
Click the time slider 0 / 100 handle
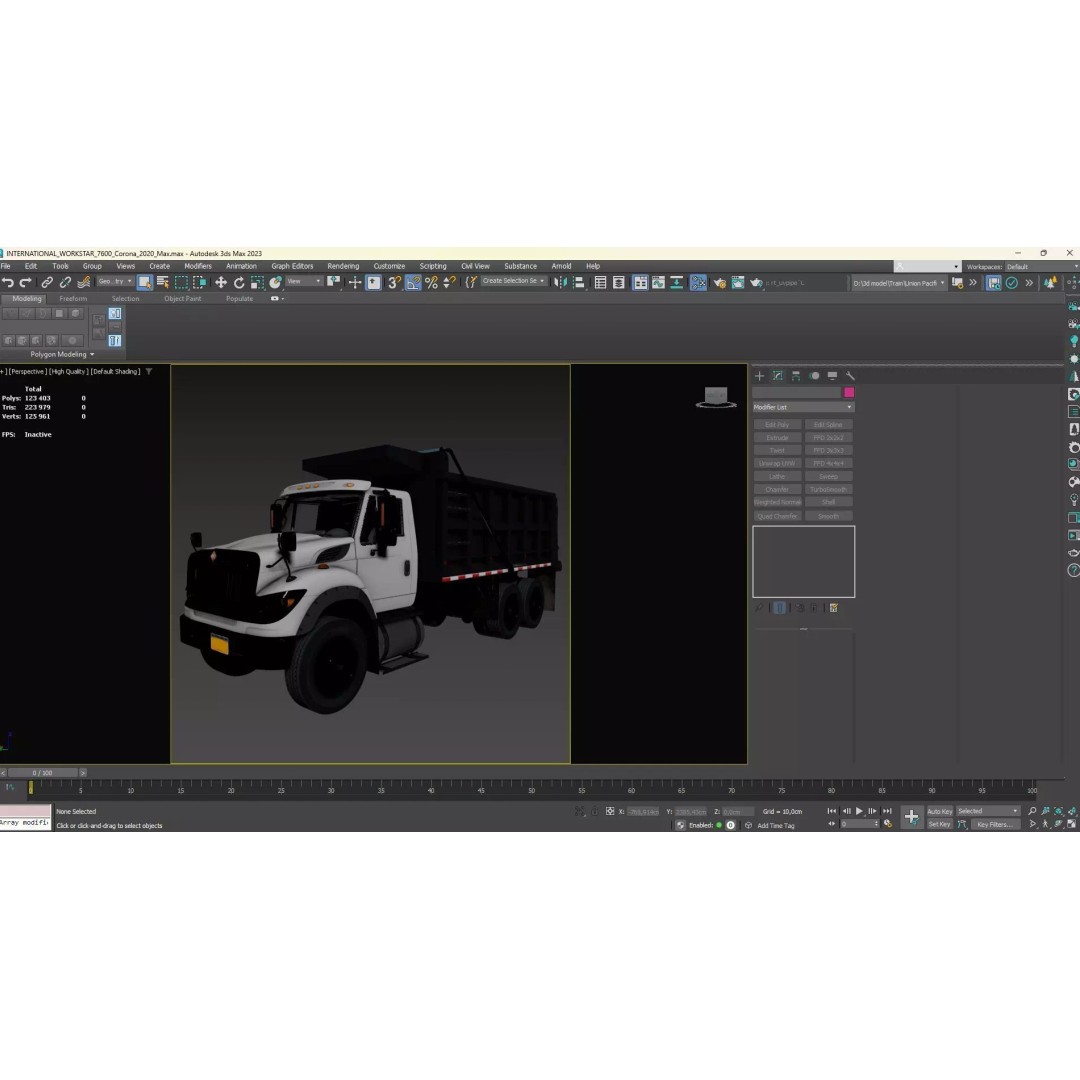tap(42, 773)
